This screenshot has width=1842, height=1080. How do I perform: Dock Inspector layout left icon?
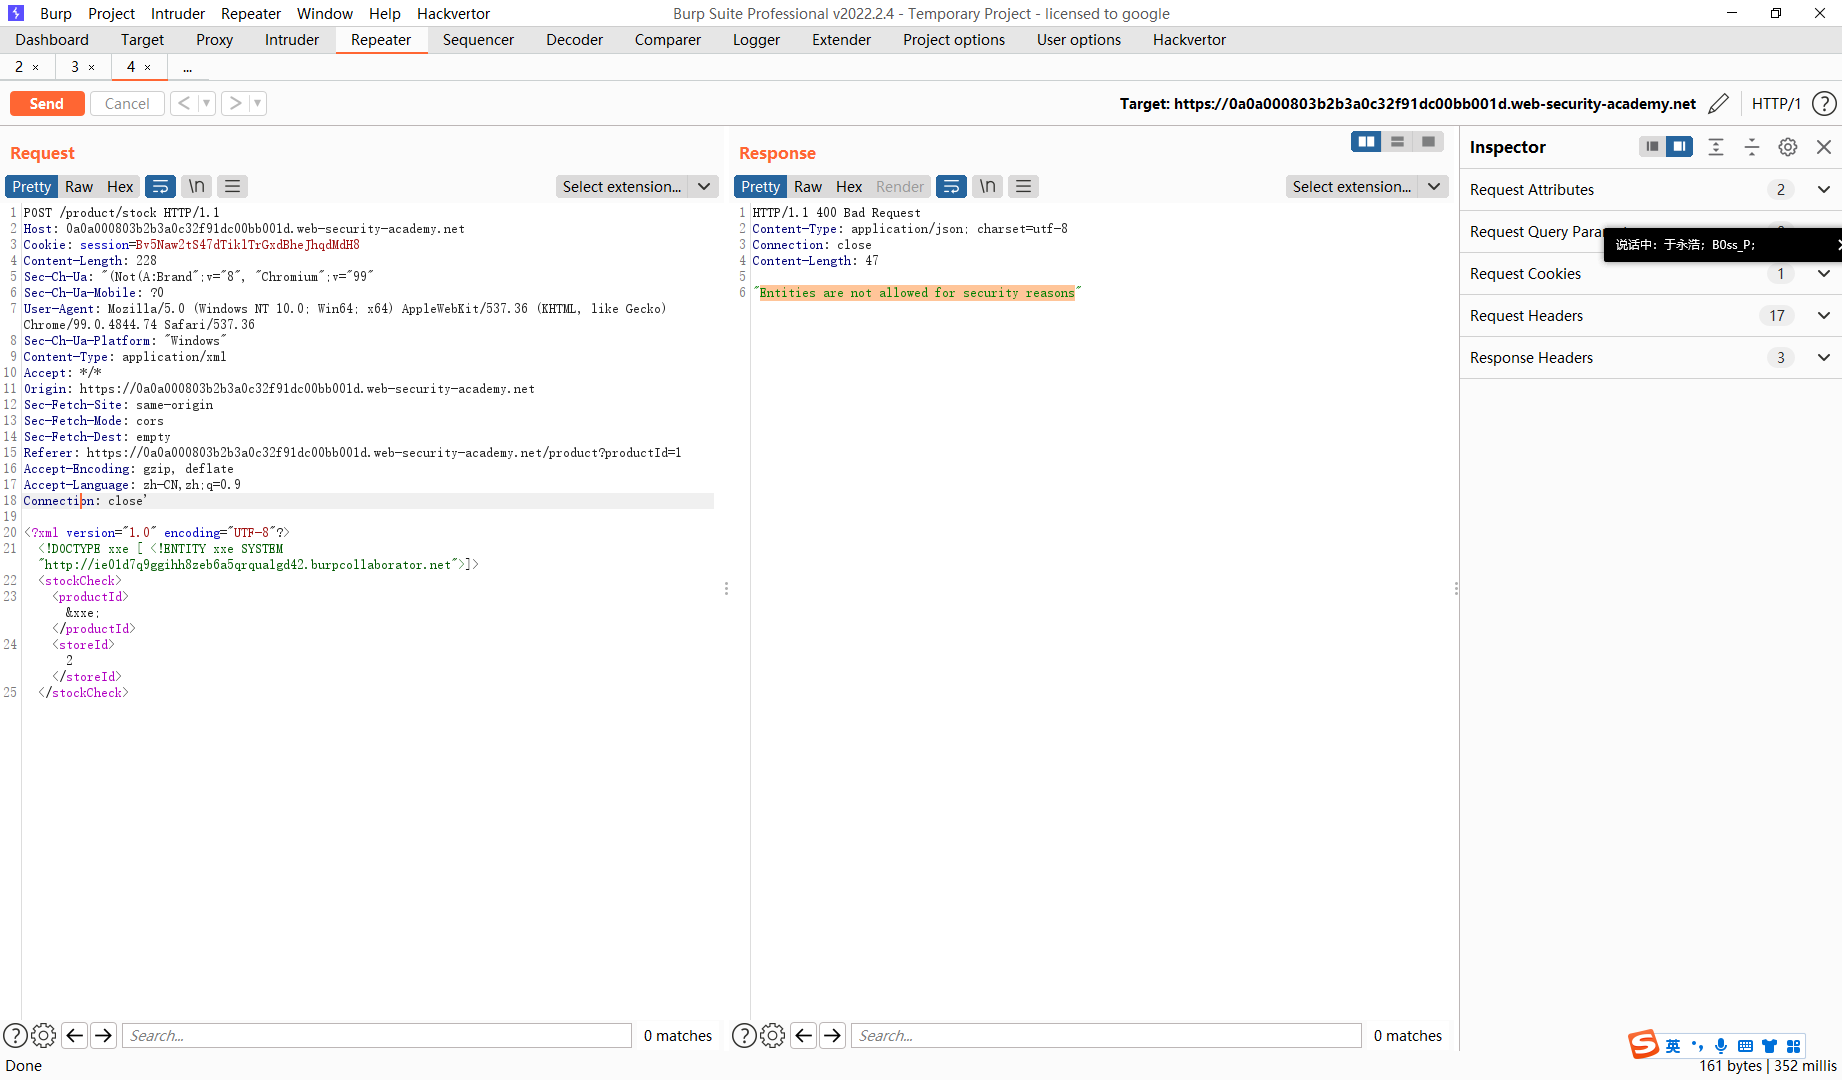[1652, 147]
